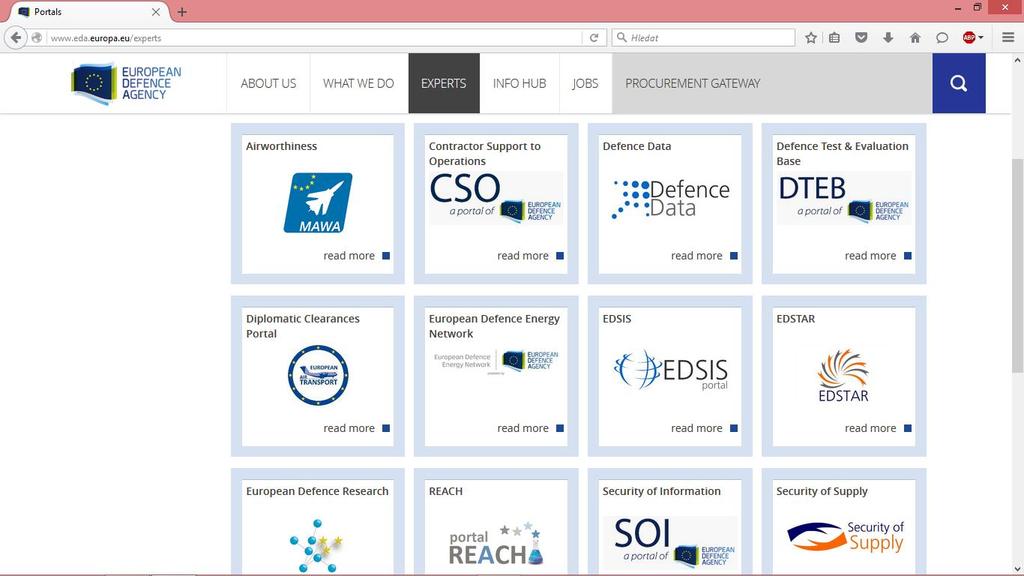Open the INFO HUB menu

pyautogui.click(x=519, y=84)
